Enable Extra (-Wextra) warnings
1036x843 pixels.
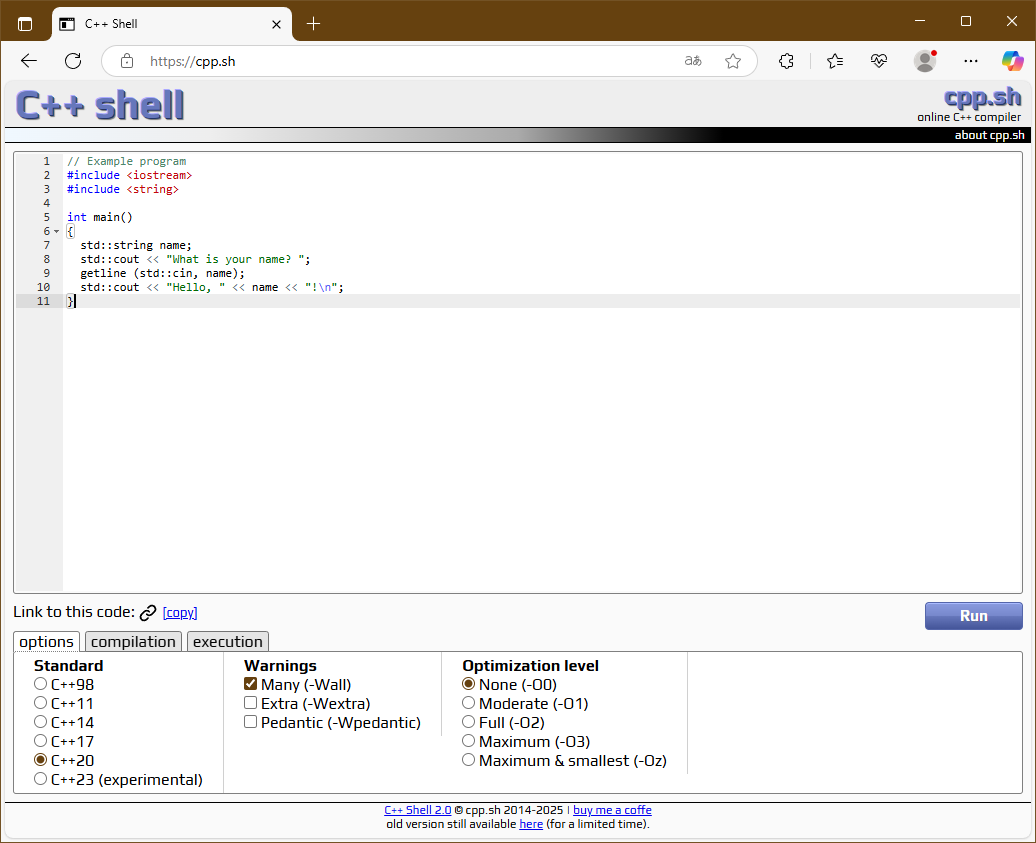[250, 703]
